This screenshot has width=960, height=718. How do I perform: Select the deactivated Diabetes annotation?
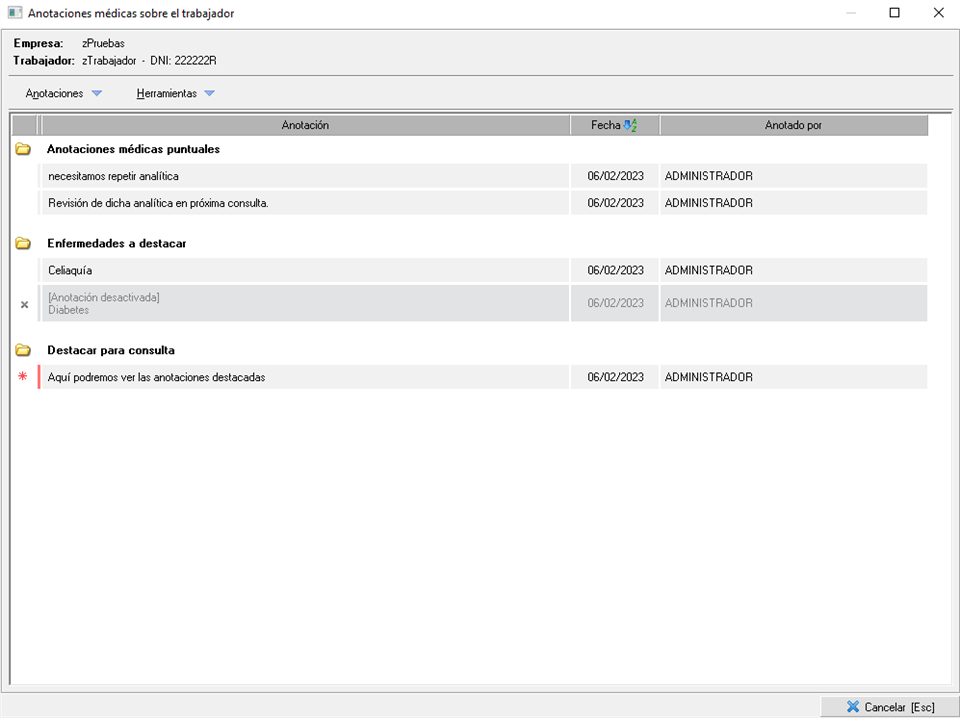[304, 303]
